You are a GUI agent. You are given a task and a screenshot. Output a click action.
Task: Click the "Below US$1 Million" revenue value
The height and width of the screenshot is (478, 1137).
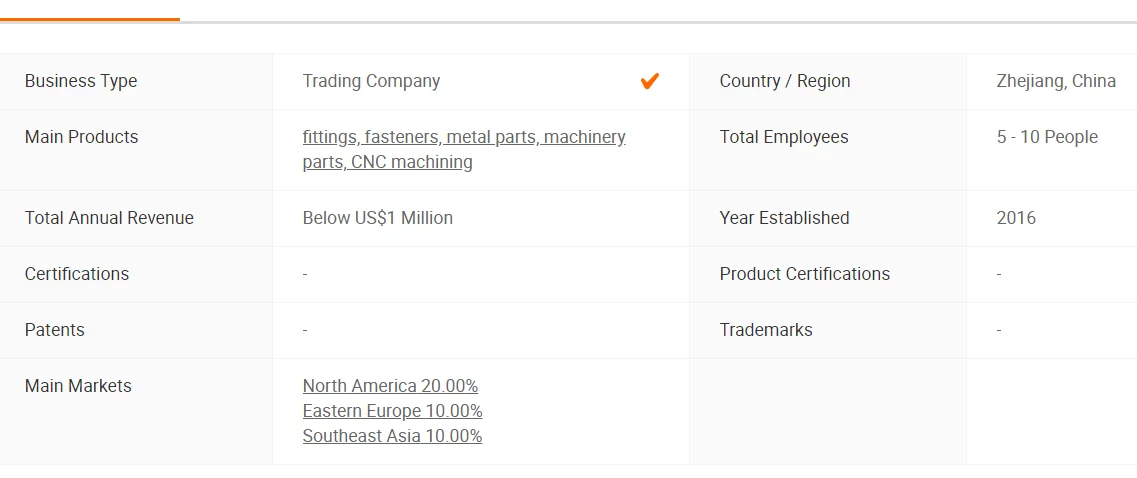click(x=378, y=218)
